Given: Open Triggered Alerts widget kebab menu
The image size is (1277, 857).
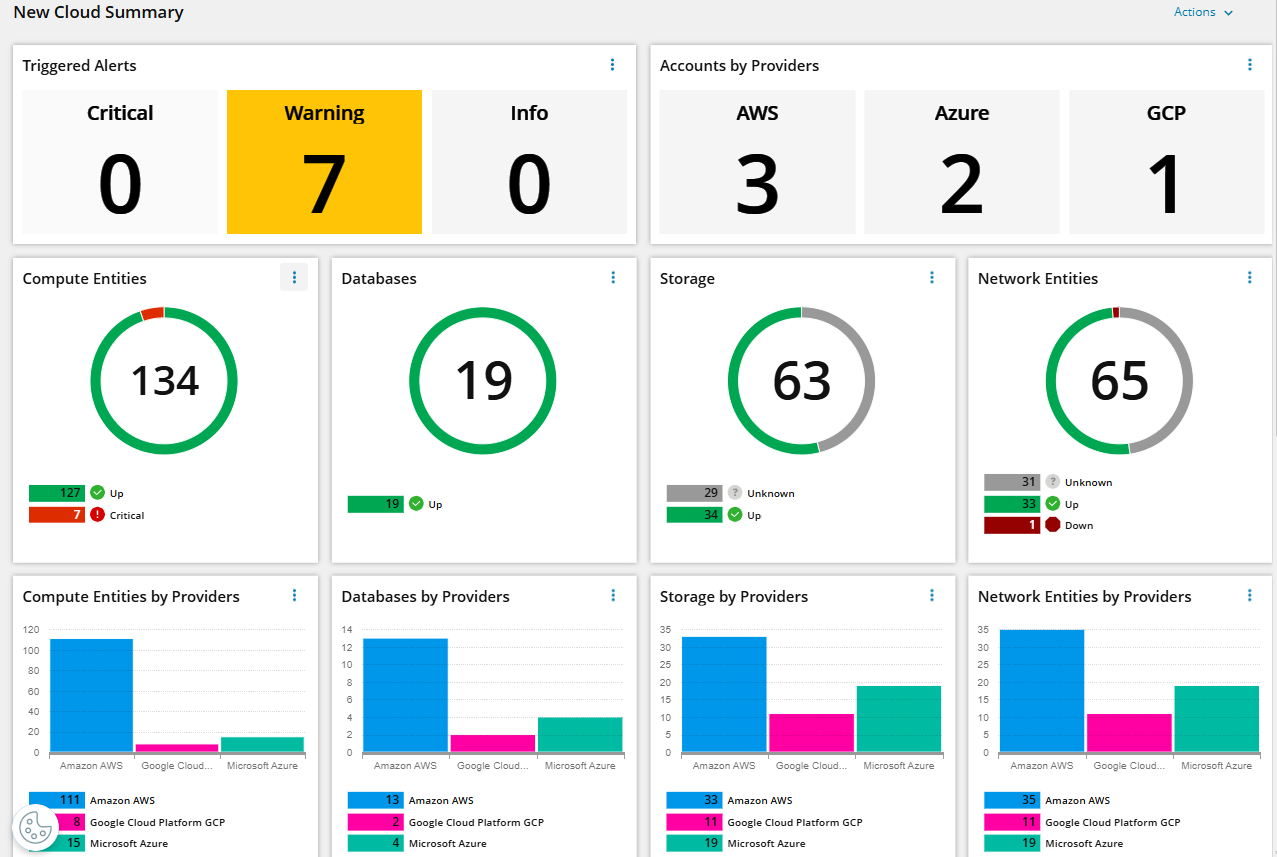Looking at the screenshot, I should pyautogui.click(x=613, y=65).
